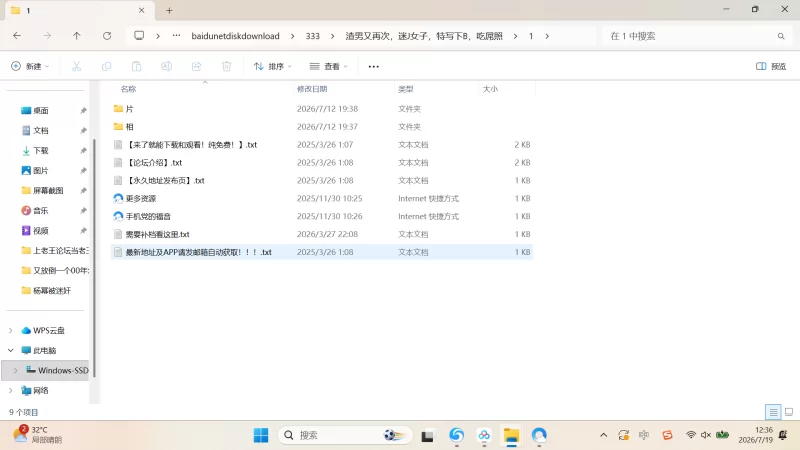Open the See more ellipsis menu in toolbar

tap(373, 66)
